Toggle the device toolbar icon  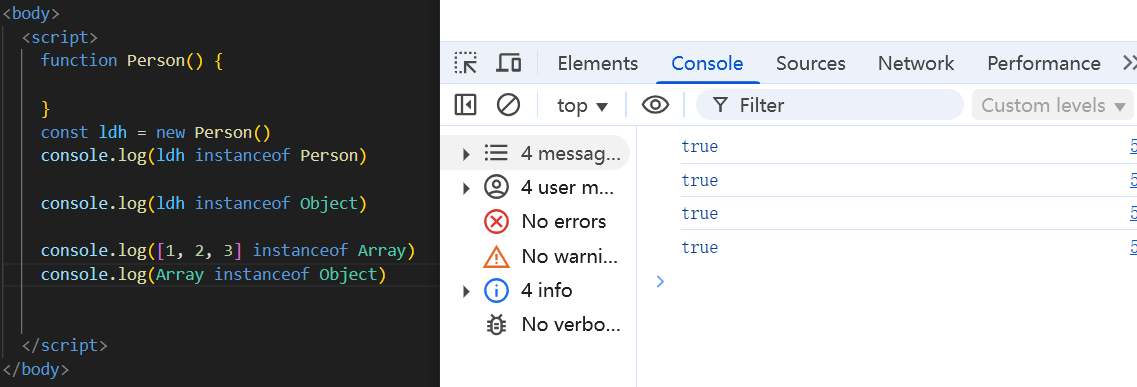point(508,63)
